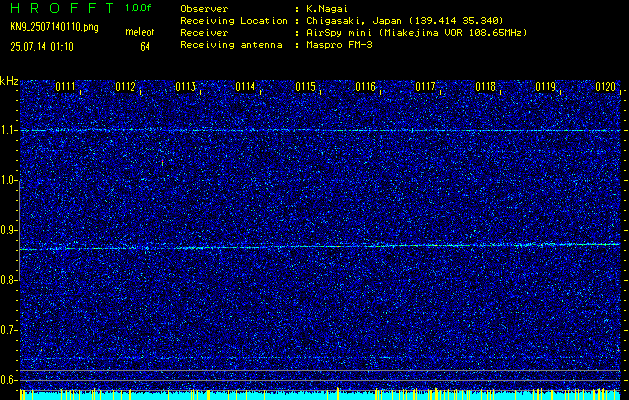Click the 1.0 kHz axis label
Image resolution: width=629 pixels, height=400 pixels.
(x=8, y=181)
